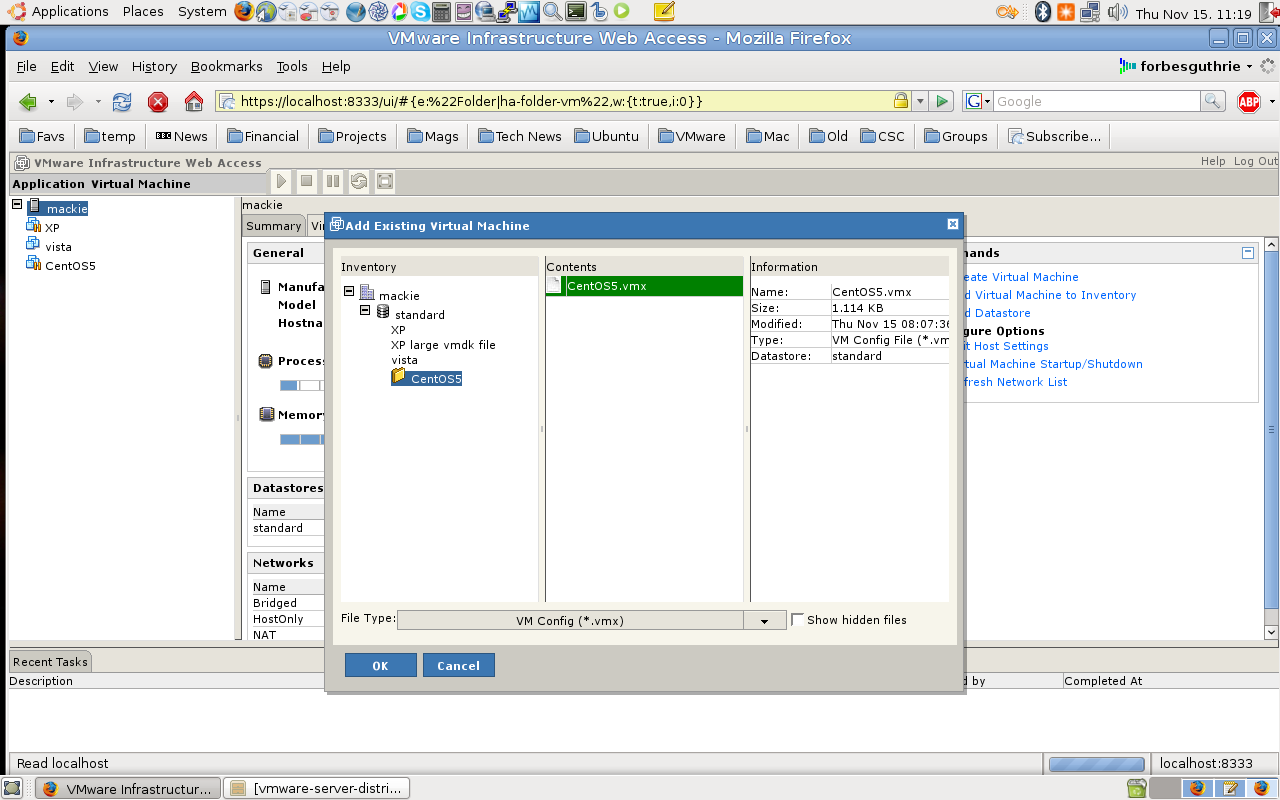Collapse the Commands panel toggle
Screen dimensions: 1280x800
coord(1247,253)
